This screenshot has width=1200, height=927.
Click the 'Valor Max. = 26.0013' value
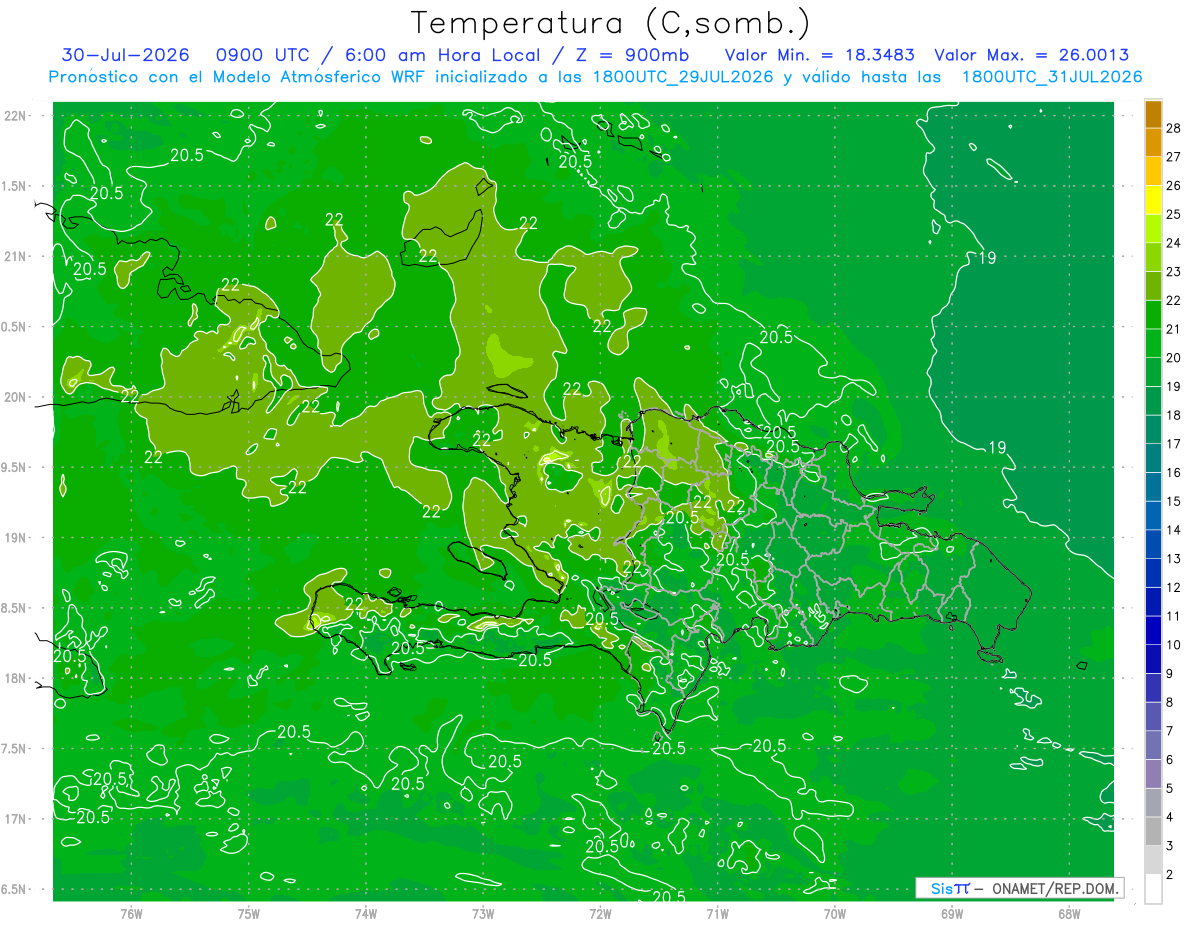[x=1032, y=55]
